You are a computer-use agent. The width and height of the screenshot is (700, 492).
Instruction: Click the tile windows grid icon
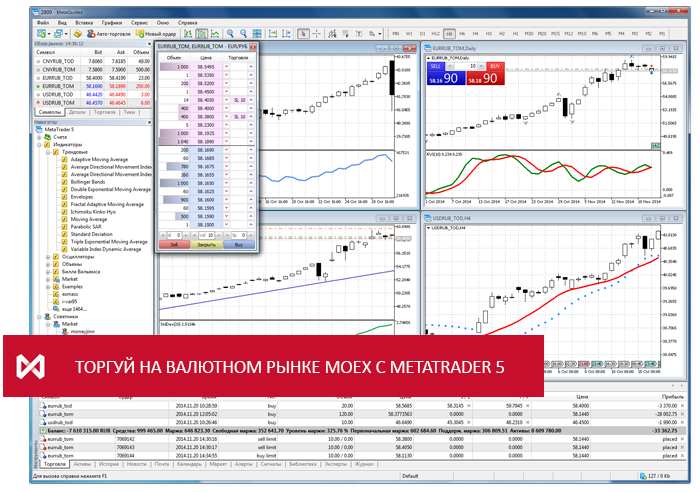pyautogui.click(x=257, y=33)
